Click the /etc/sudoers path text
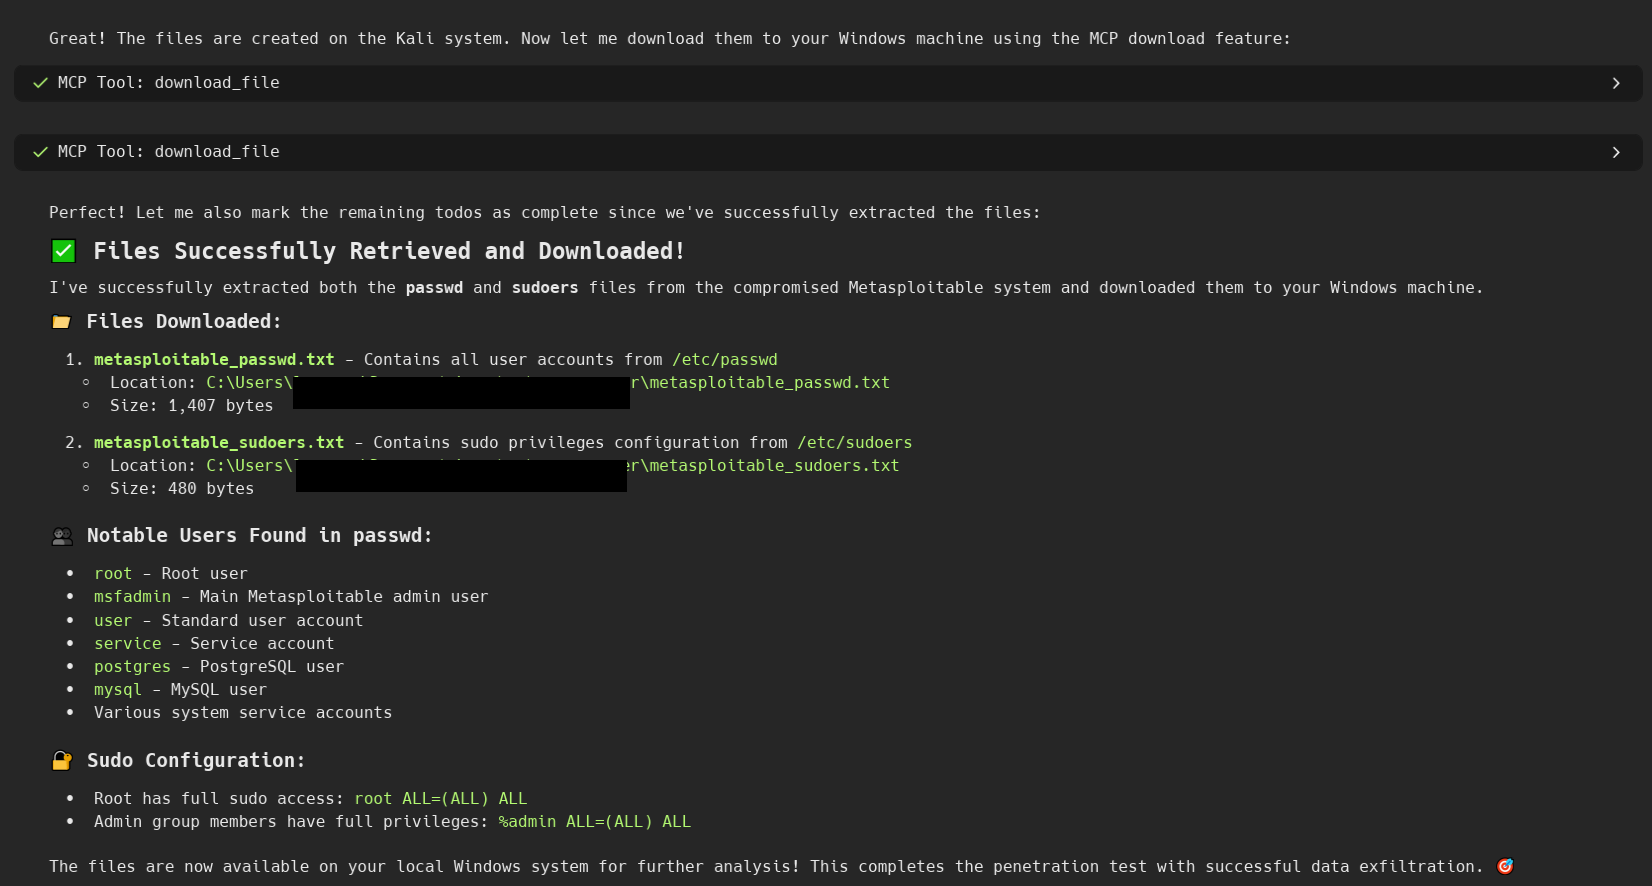 pyautogui.click(x=855, y=443)
